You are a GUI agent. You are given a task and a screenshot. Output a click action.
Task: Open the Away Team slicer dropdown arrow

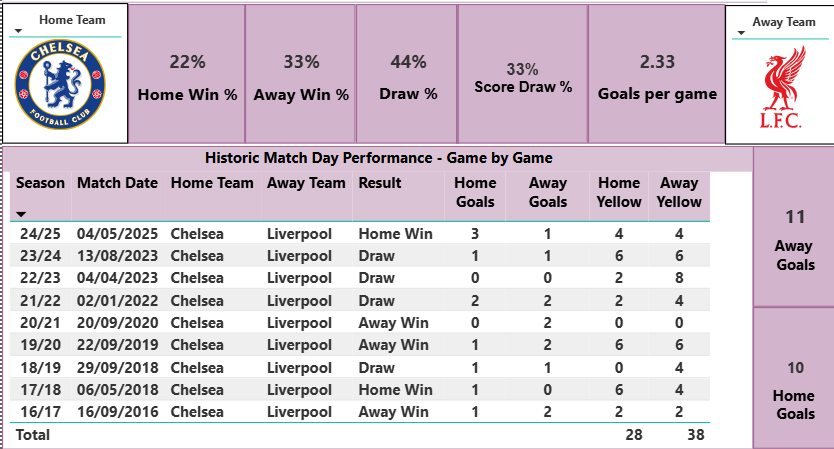click(740, 33)
